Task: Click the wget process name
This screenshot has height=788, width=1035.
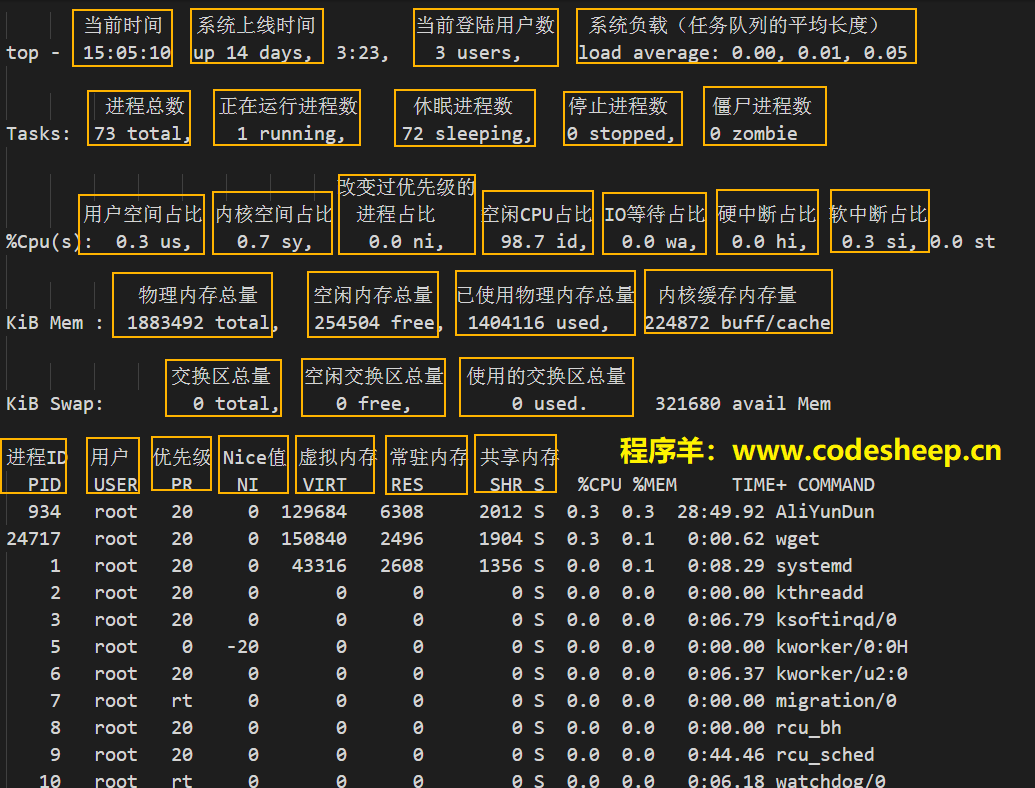Action: click(797, 539)
